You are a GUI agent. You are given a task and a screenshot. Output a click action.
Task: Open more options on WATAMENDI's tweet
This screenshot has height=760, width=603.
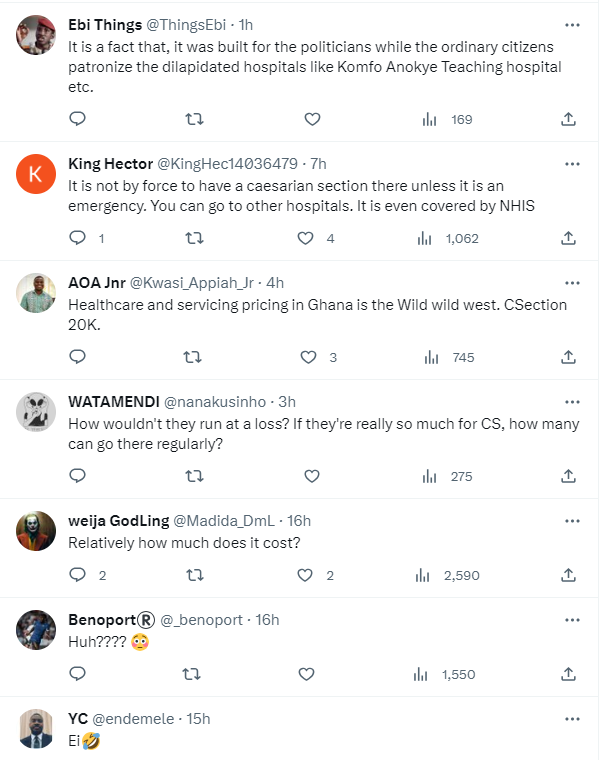(572, 402)
